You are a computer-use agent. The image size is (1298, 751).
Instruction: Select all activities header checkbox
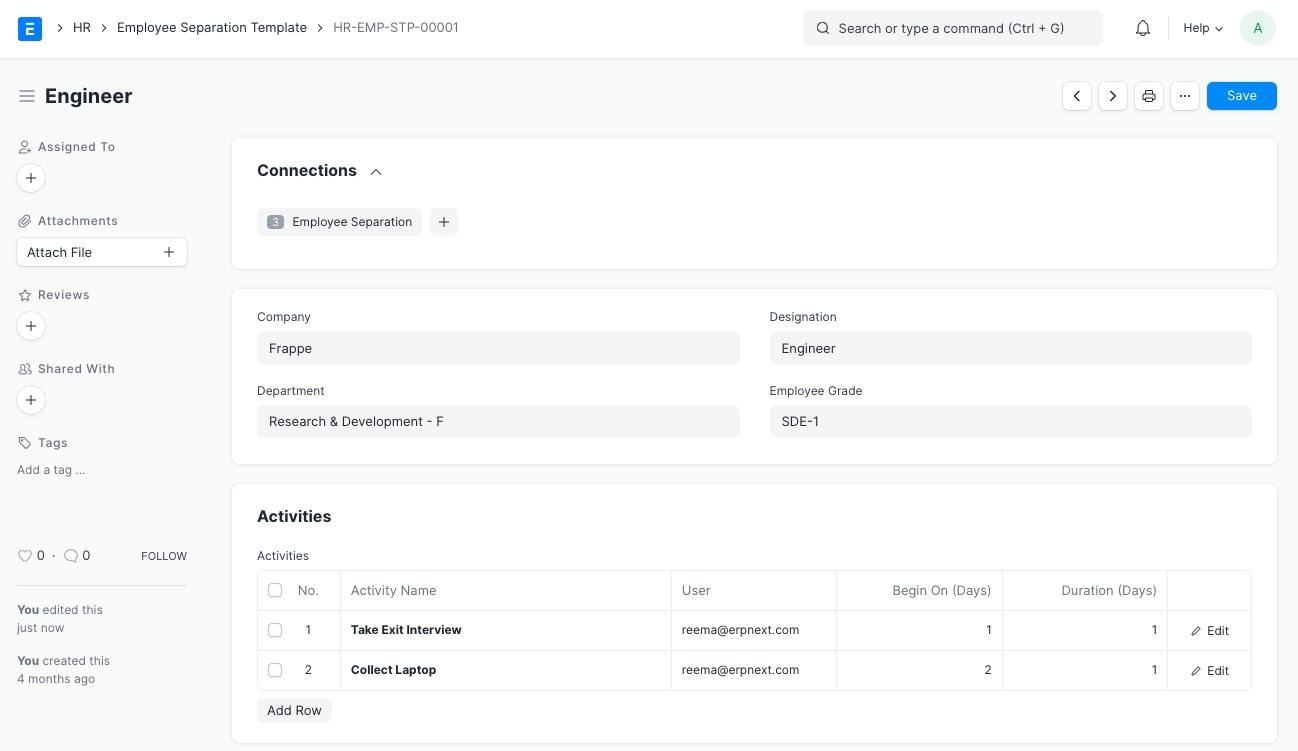coord(275,591)
